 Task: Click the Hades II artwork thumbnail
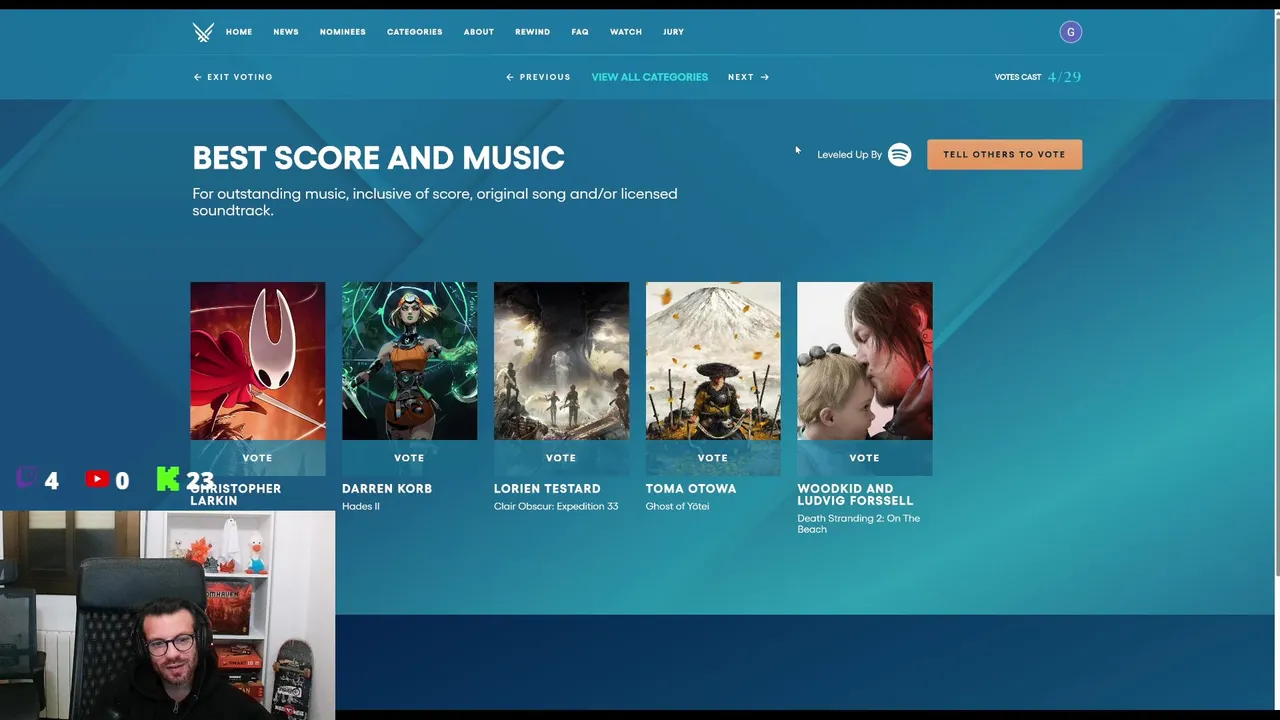(x=409, y=361)
